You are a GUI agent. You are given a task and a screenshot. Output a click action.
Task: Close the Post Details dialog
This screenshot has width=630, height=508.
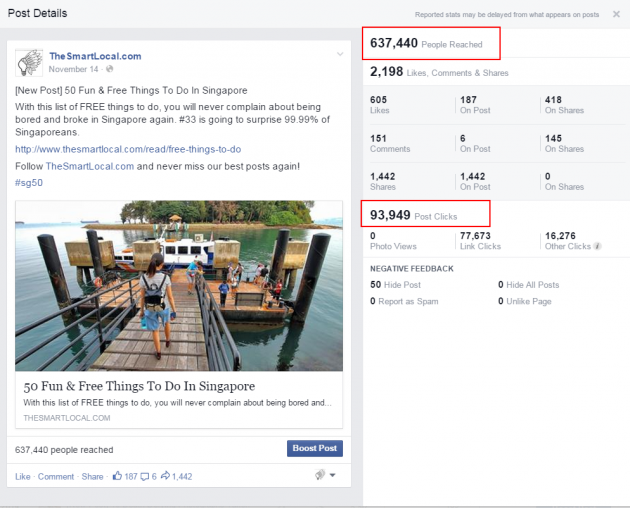[616, 16]
